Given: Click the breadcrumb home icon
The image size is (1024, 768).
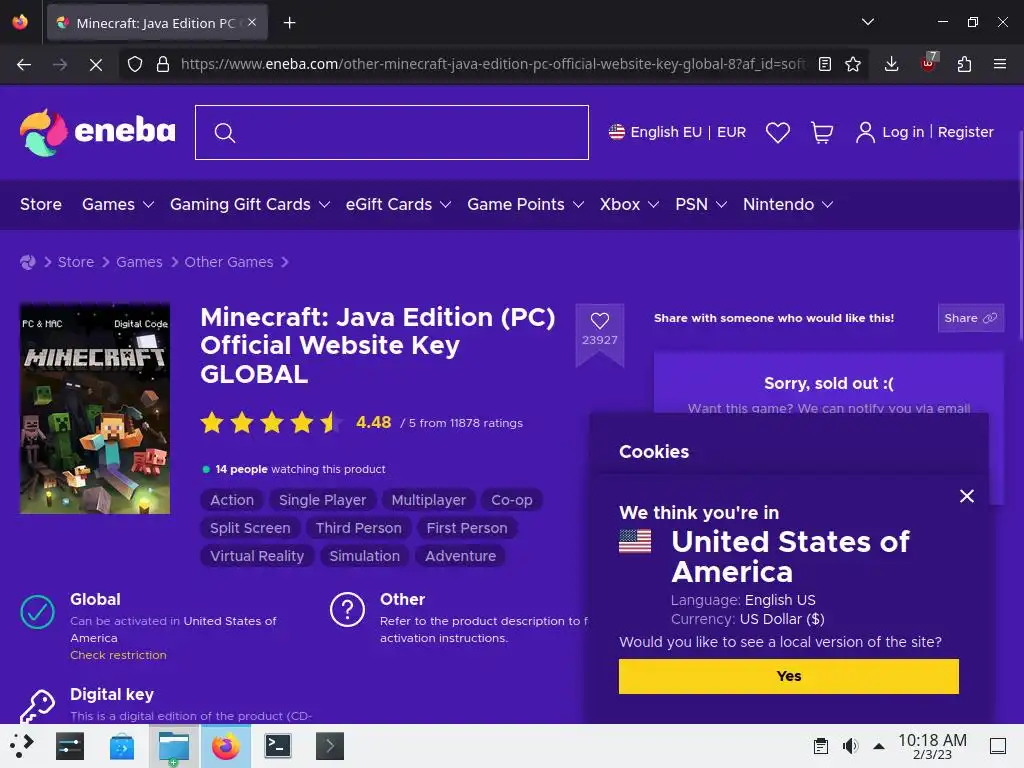Looking at the screenshot, I should point(27,262).
